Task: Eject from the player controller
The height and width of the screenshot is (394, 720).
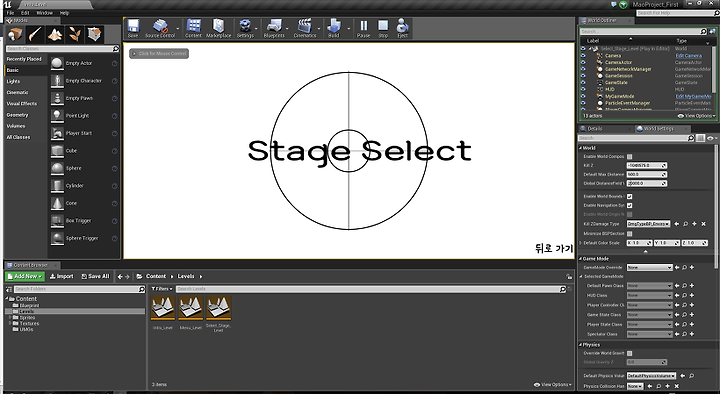Action: pos(402,28)
